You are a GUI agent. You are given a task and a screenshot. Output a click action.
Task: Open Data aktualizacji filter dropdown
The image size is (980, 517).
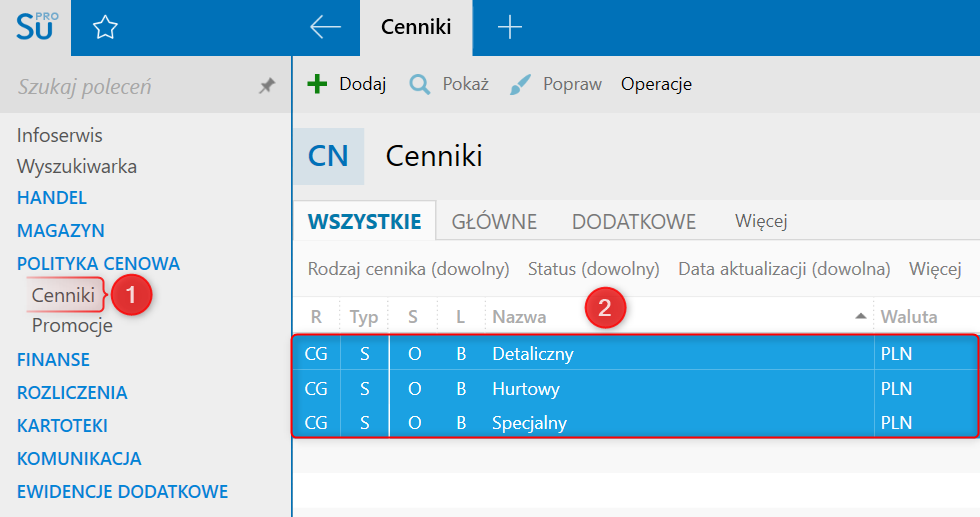pos(784,269)
